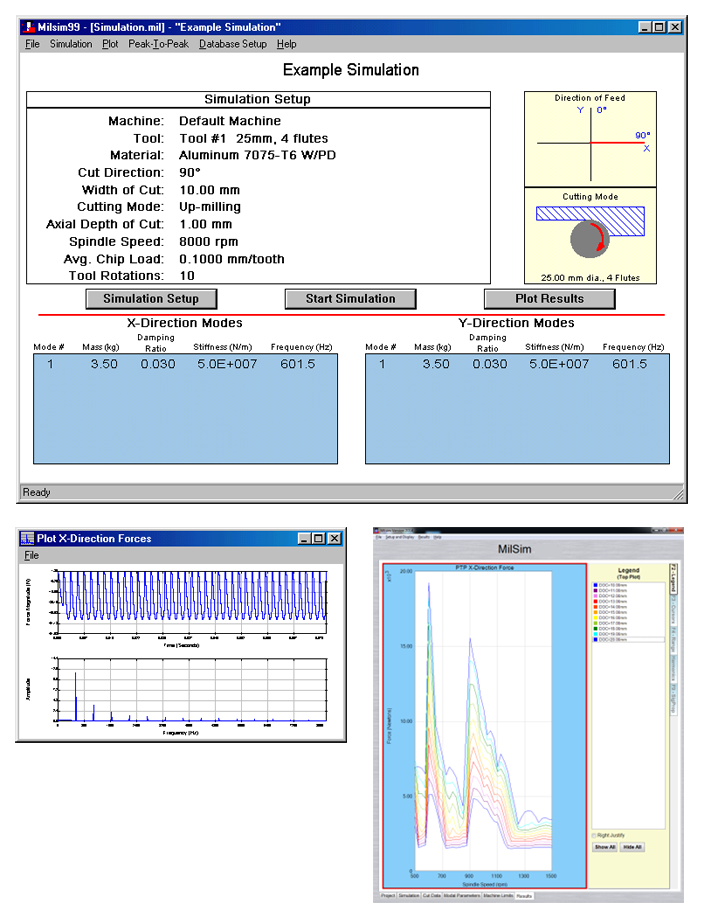The image size is (704, 915).
Task: Select the Harmonics side tab
Action: click(673, 669)
